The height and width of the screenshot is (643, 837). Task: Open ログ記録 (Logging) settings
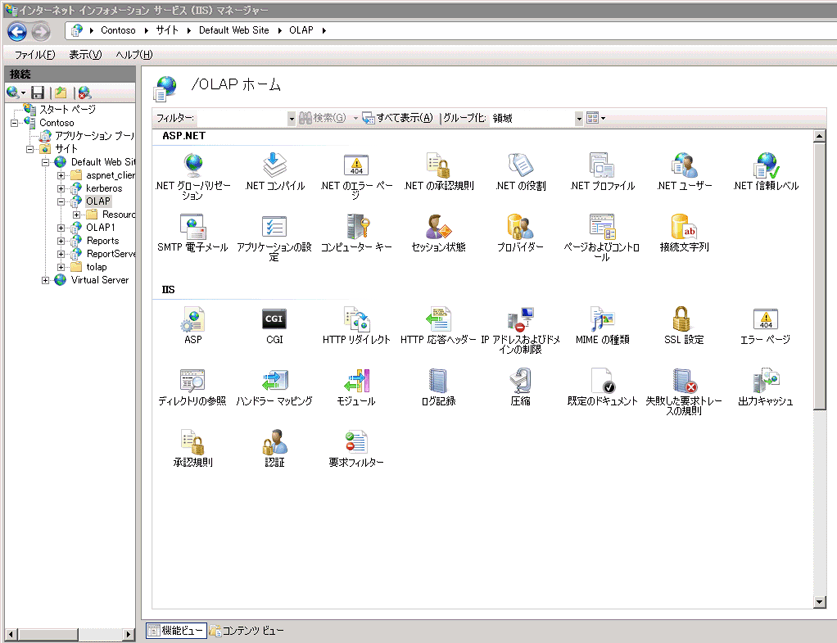pos(436,386)
